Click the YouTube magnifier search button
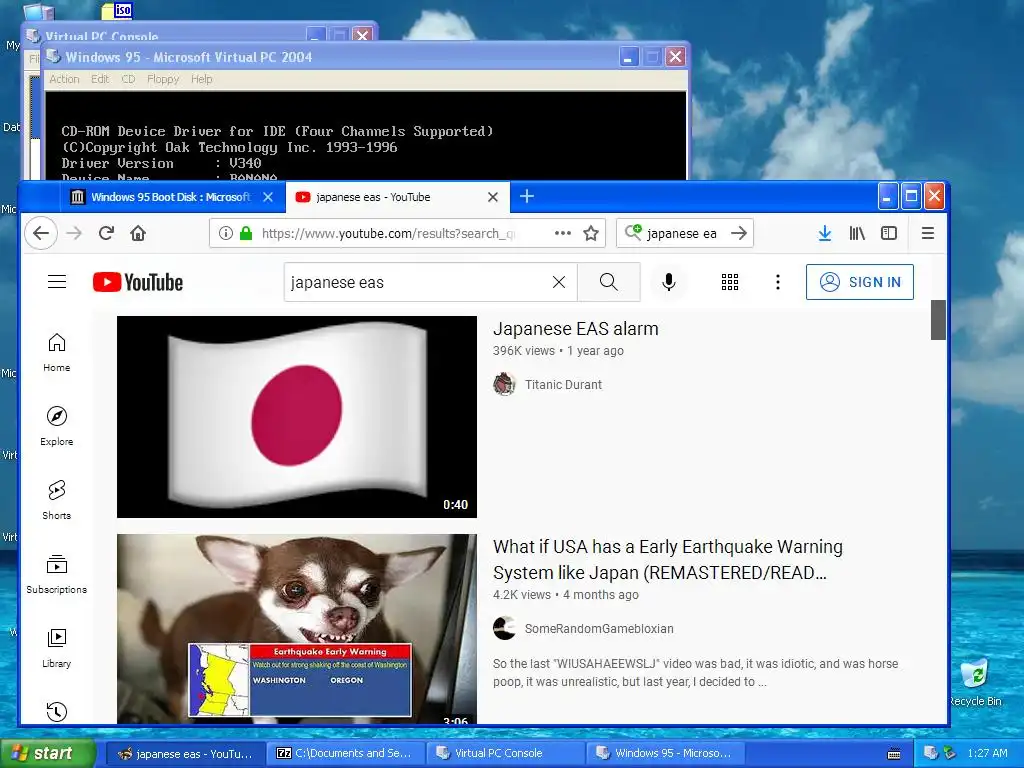1024x768 pixels. pyautogui.click(x=609, y=282)
